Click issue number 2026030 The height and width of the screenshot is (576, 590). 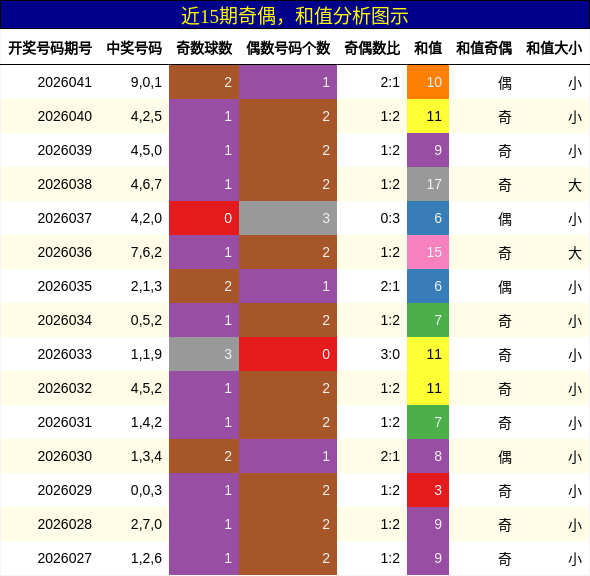pos(65,456)
